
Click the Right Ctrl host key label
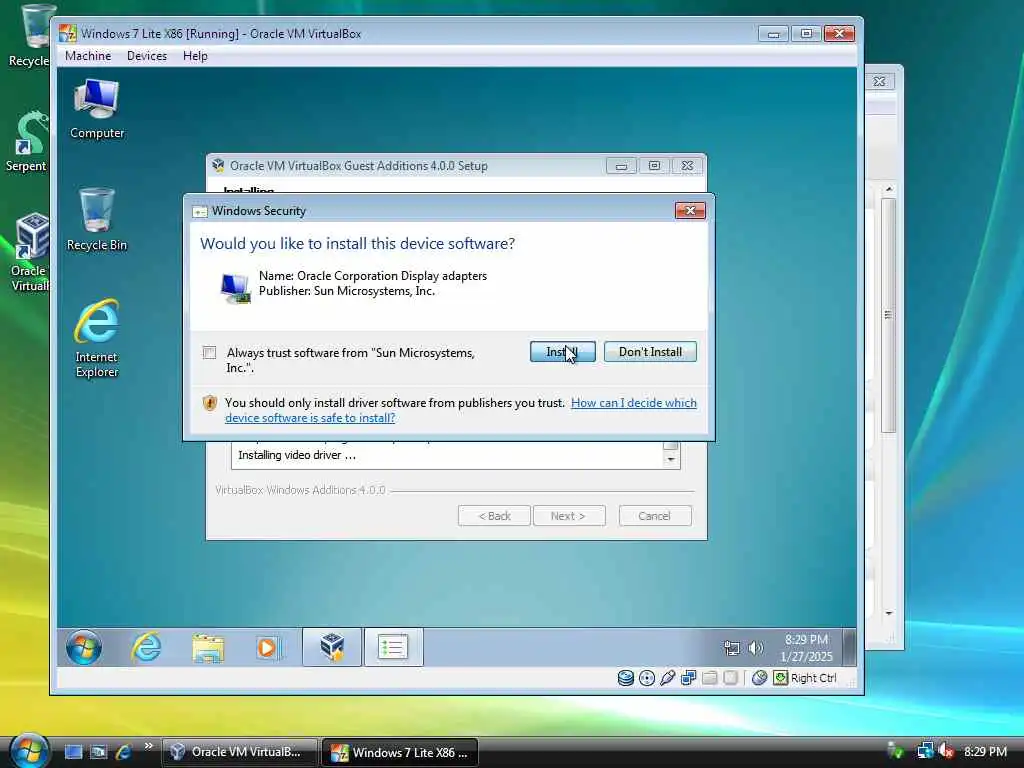[x=813, y=678]
